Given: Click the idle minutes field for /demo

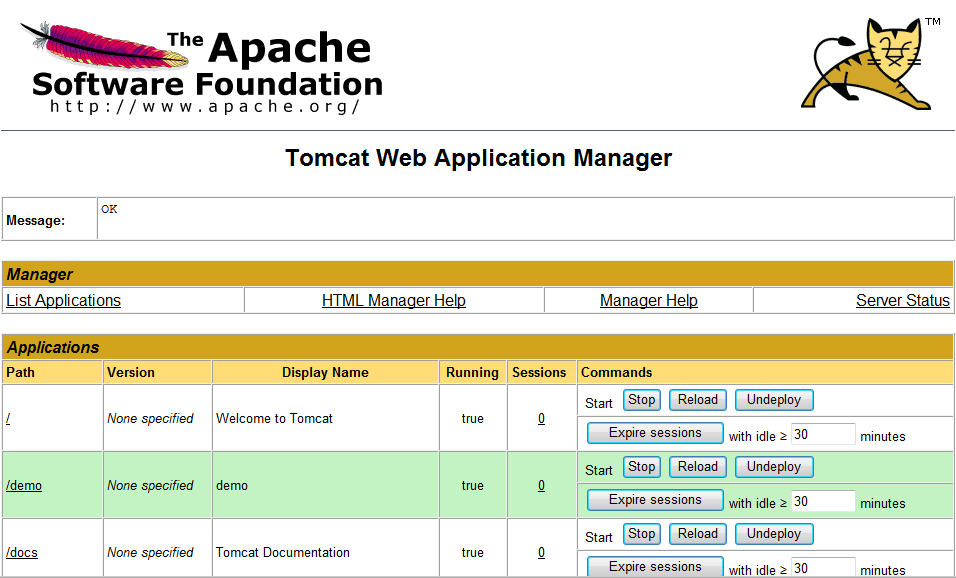Looking at the screenshot, I should click(822, 502).
